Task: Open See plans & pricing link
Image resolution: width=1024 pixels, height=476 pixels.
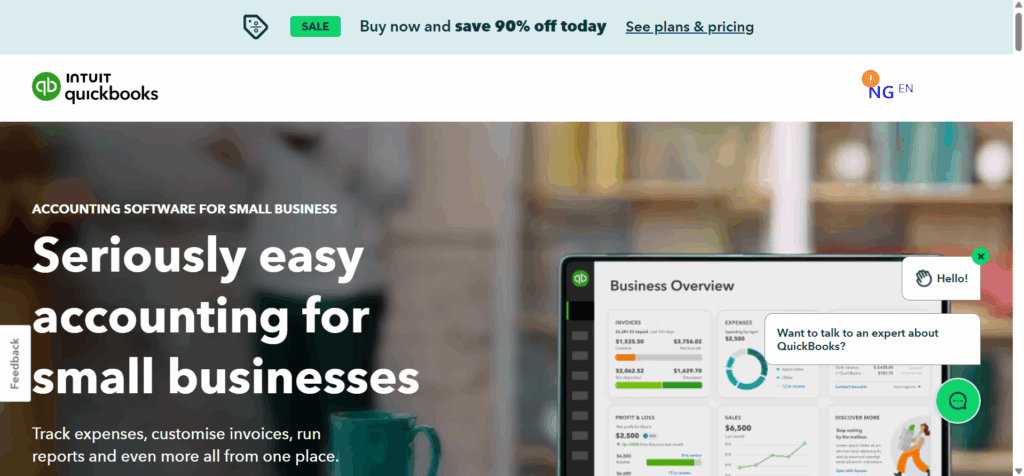Action: click(x=690, y=27)
